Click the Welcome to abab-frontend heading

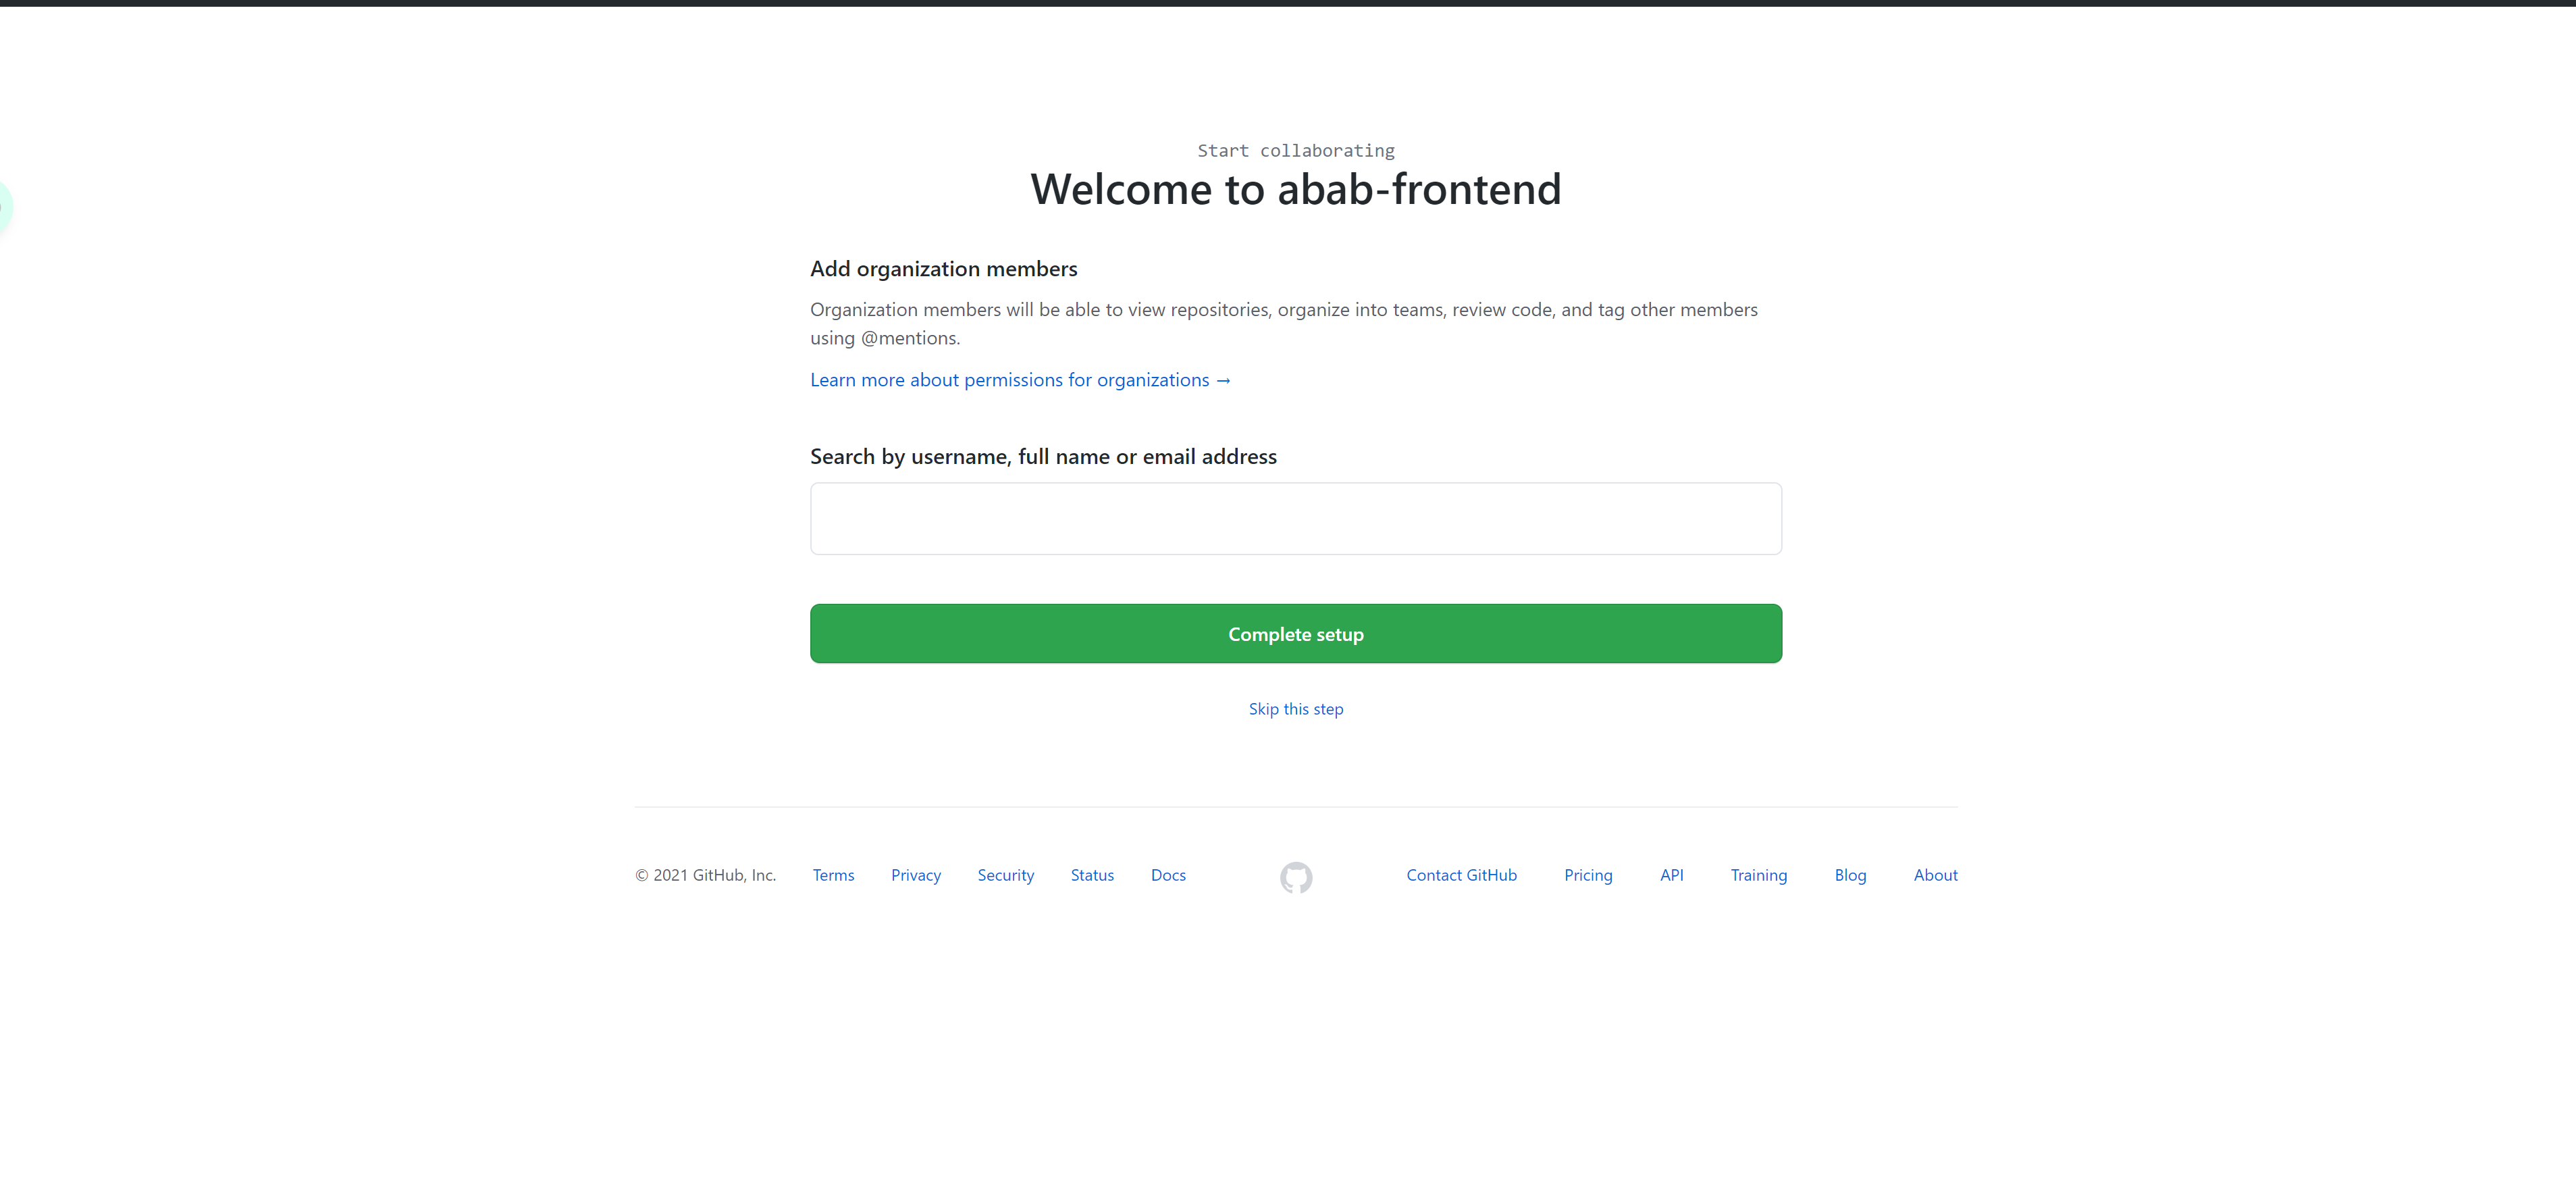click(x=1295, y=189)
